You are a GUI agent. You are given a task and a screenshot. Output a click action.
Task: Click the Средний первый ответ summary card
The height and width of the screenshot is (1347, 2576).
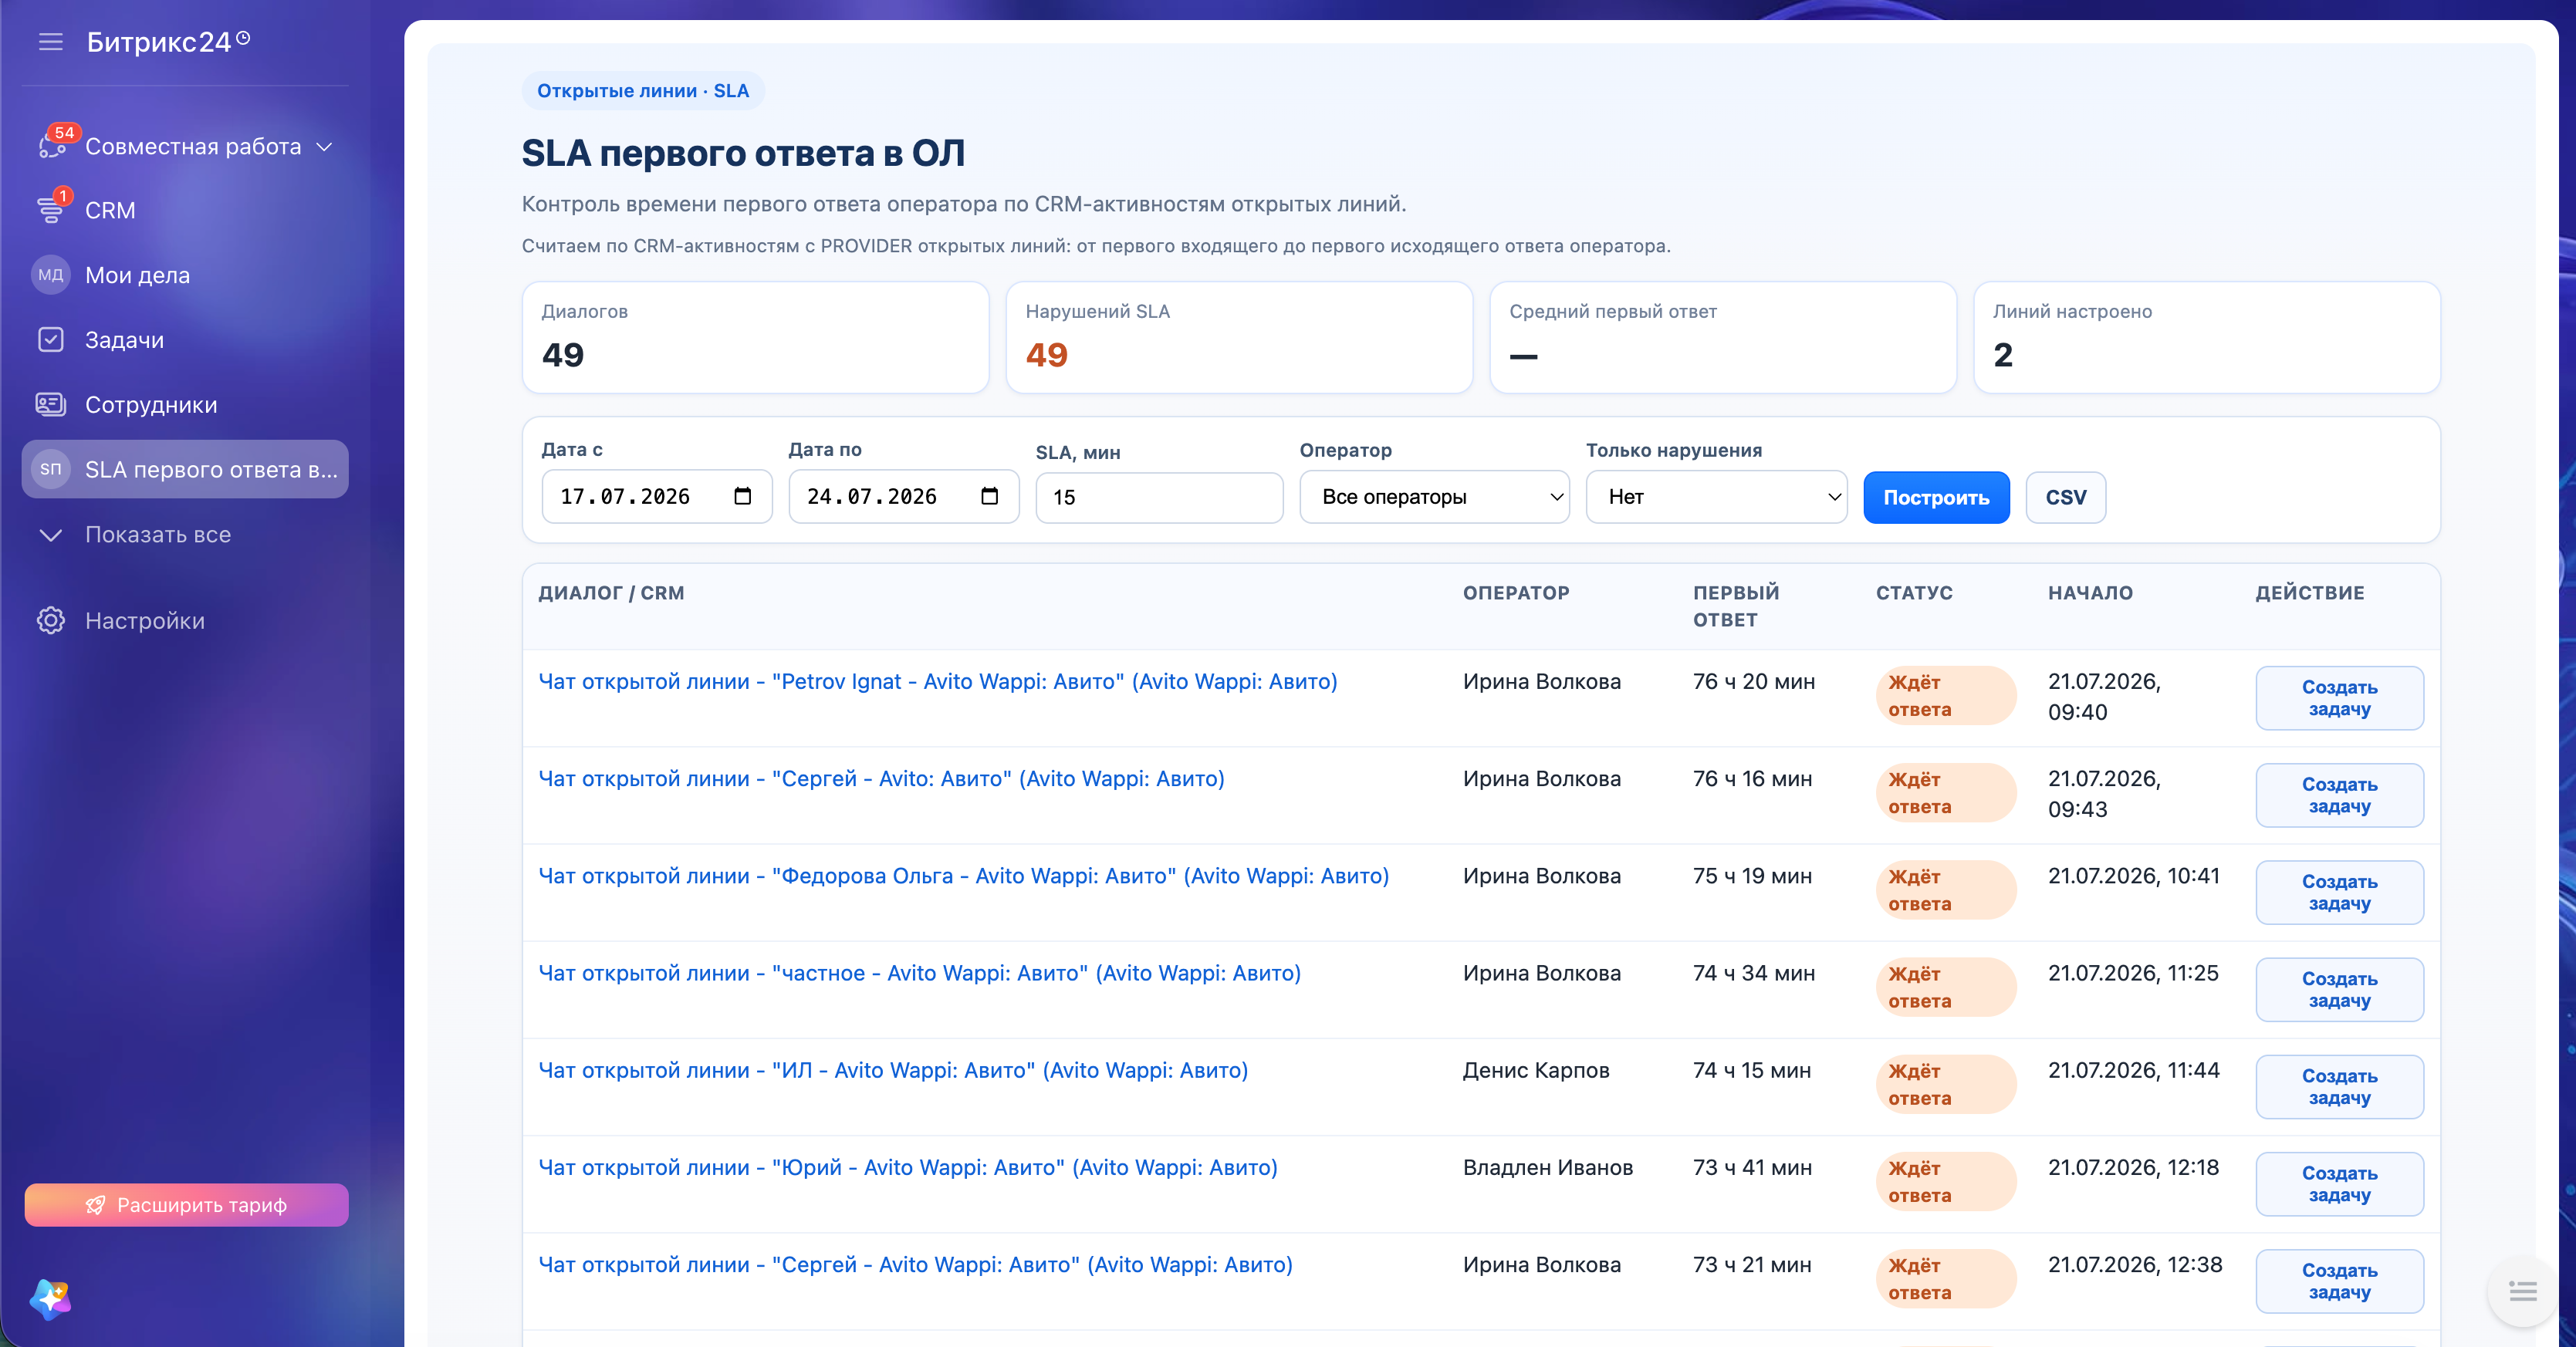(x=1724, y=337)
